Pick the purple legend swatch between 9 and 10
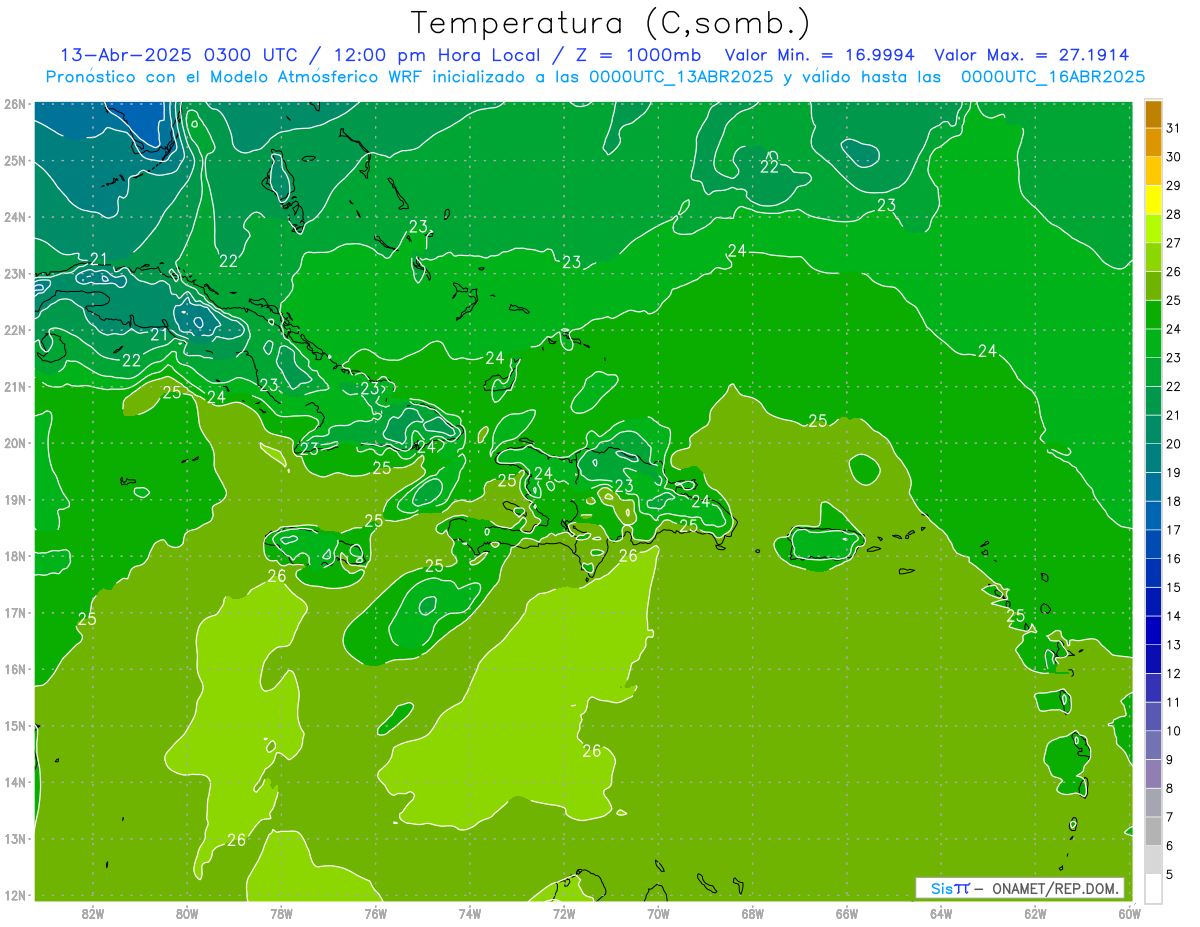Screen dimensions: 1200x927 pyautogui.click(x=1153, y=745)
